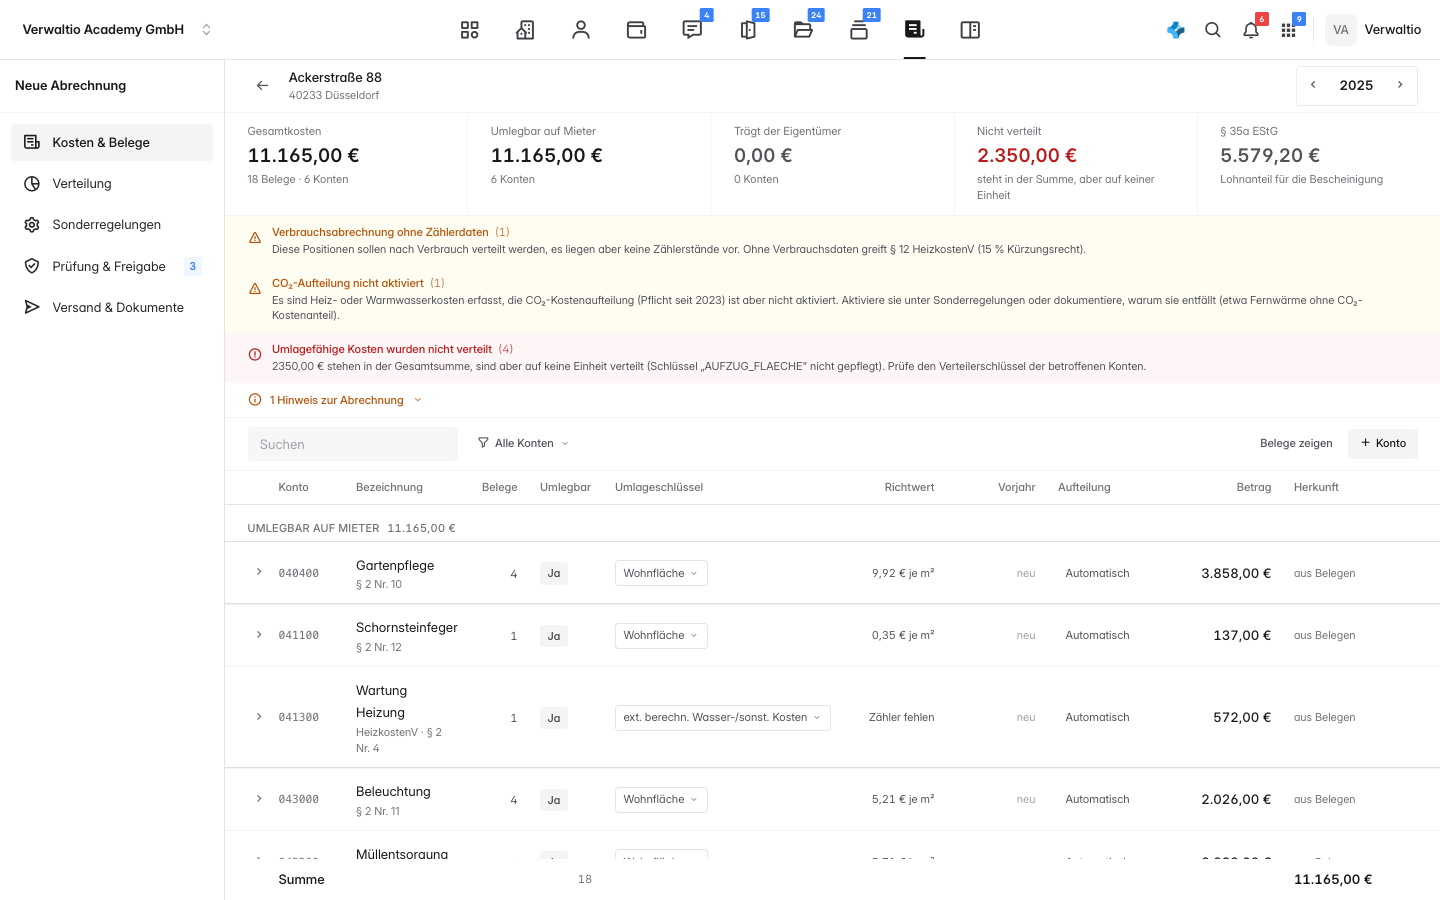Select Kosten & Belege in sidebar
This screenshot has height=900, width=1440.
pyautogui.click(x=112, y=142)
